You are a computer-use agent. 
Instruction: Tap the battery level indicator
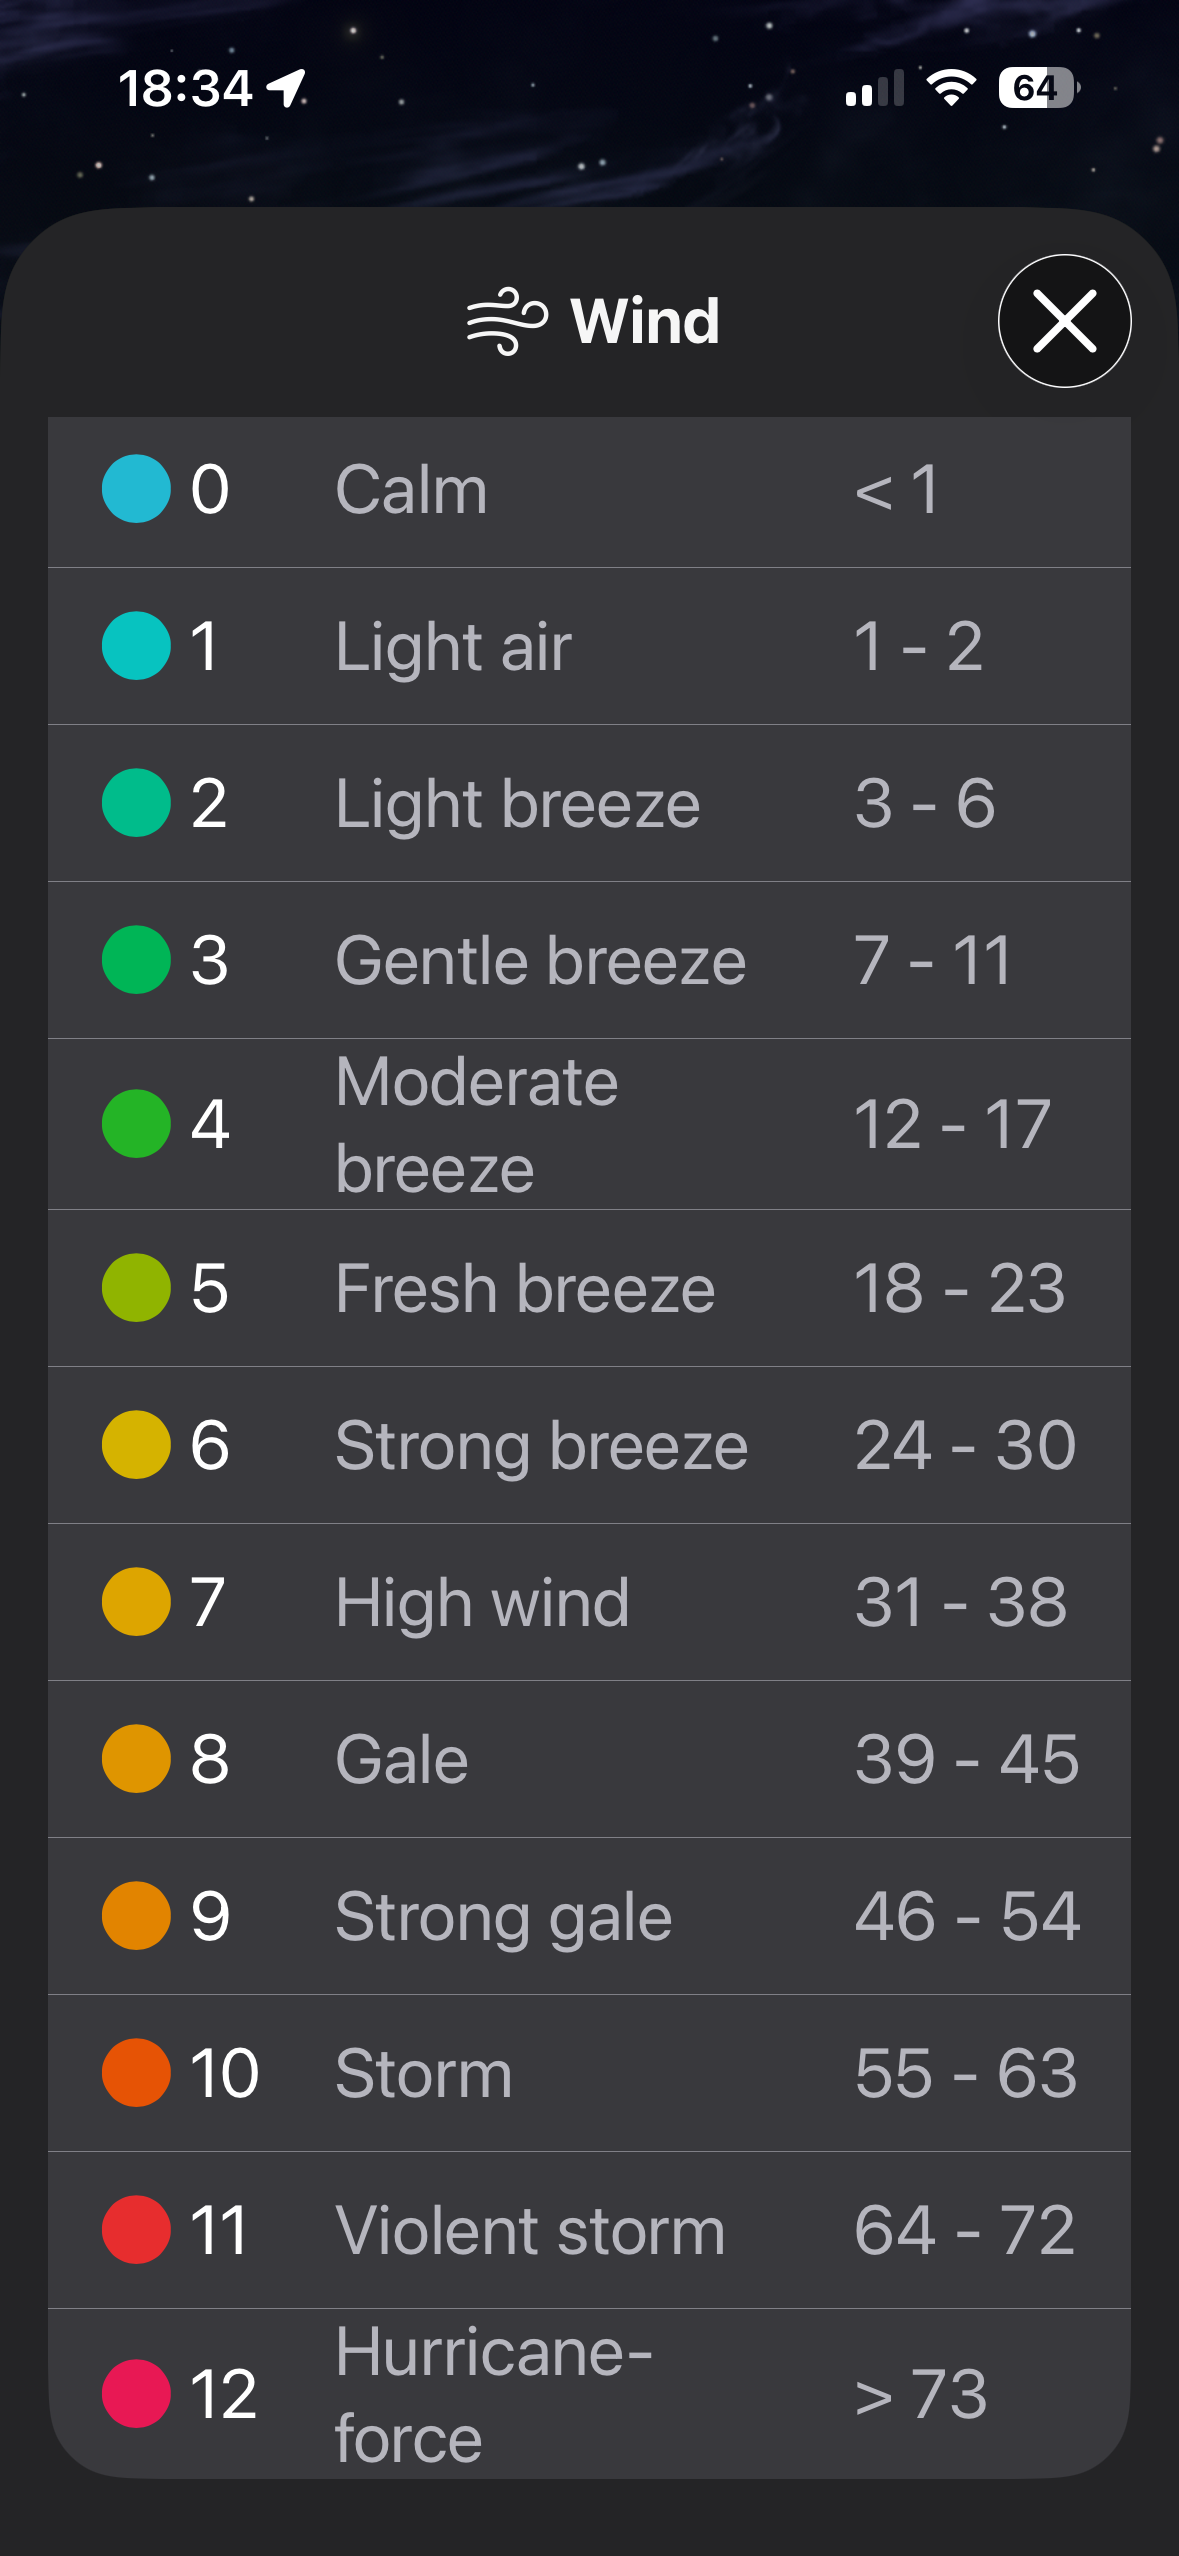point(1038,88)
